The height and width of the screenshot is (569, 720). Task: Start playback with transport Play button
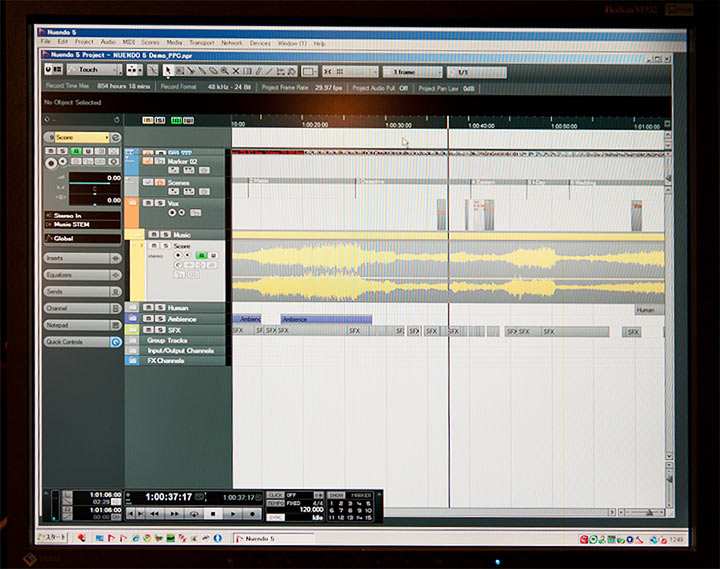point(233,514)
